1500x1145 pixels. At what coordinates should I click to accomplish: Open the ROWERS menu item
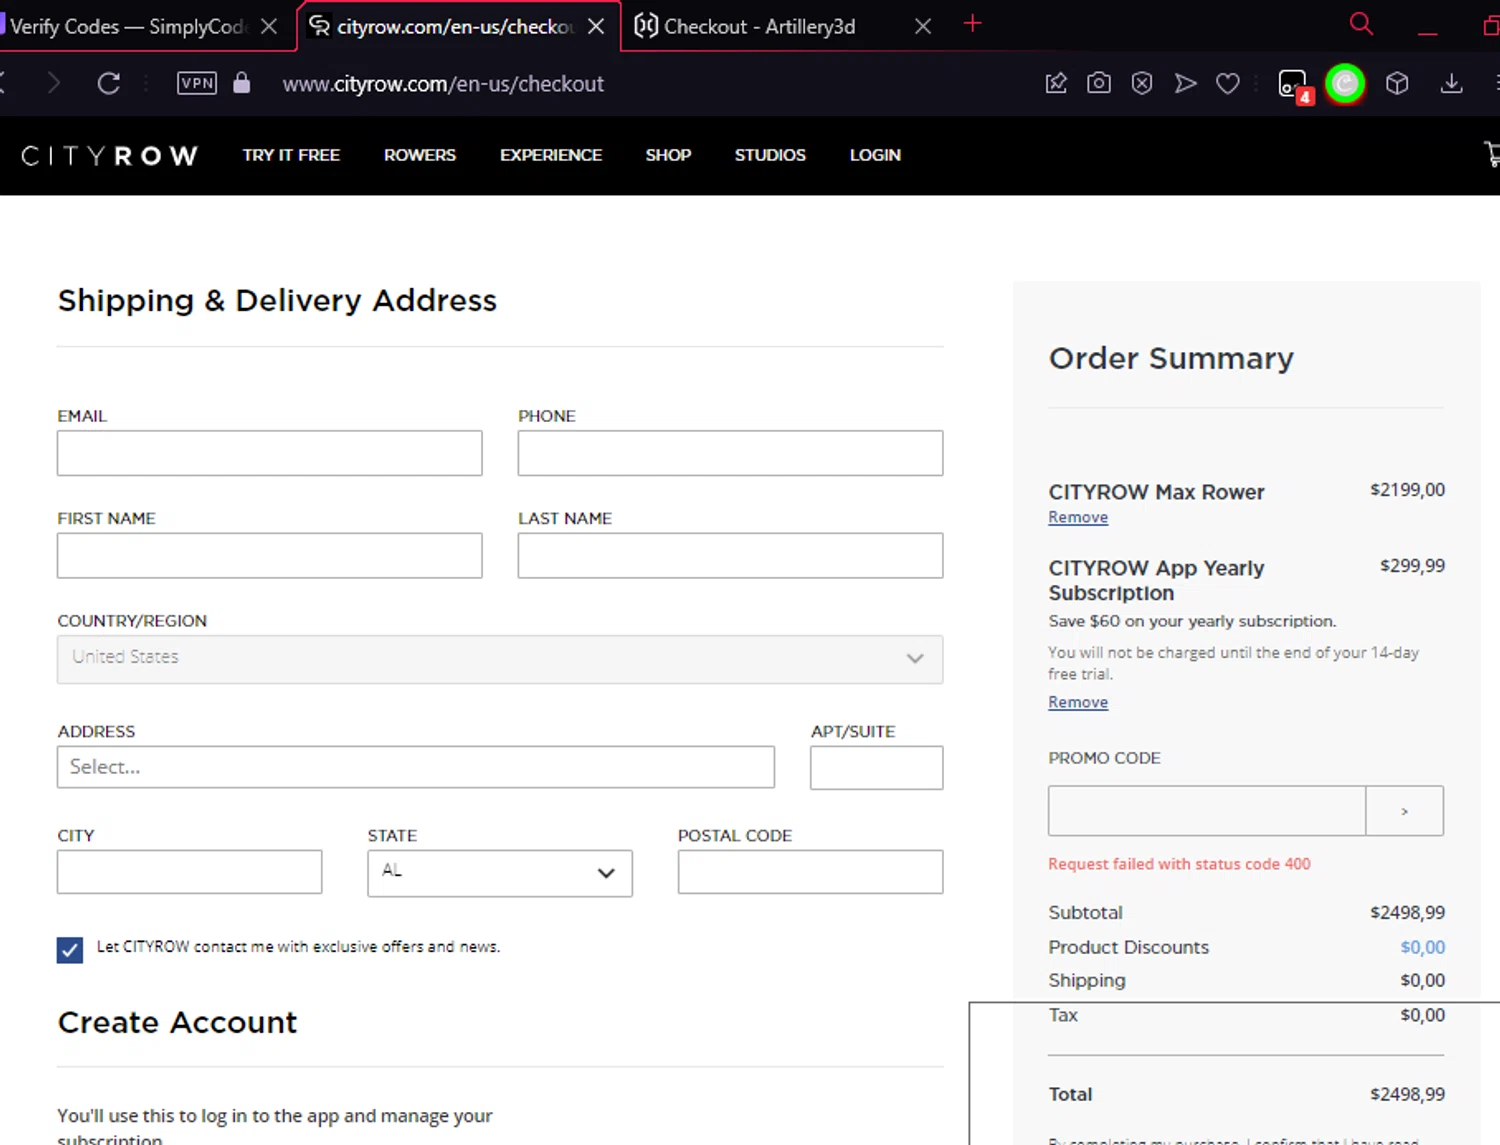point(420,155)
